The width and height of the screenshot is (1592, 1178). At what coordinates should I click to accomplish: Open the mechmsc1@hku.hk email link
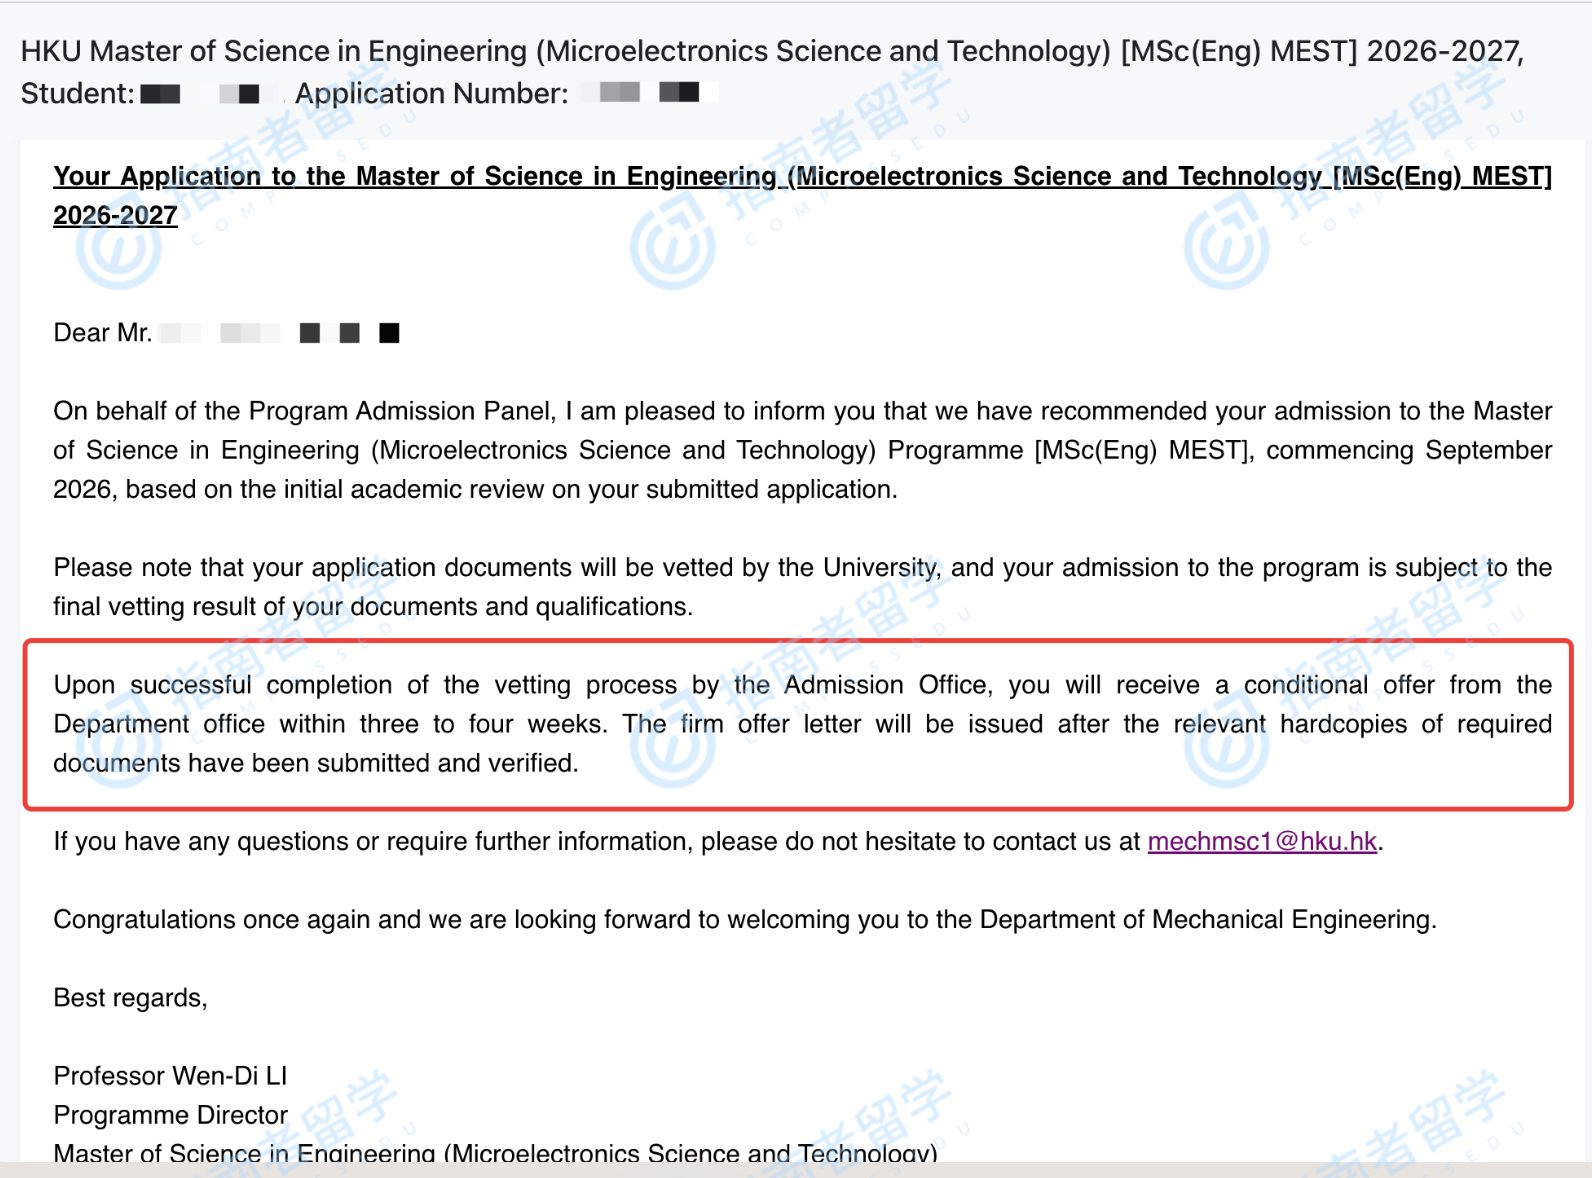[1262, 842]
